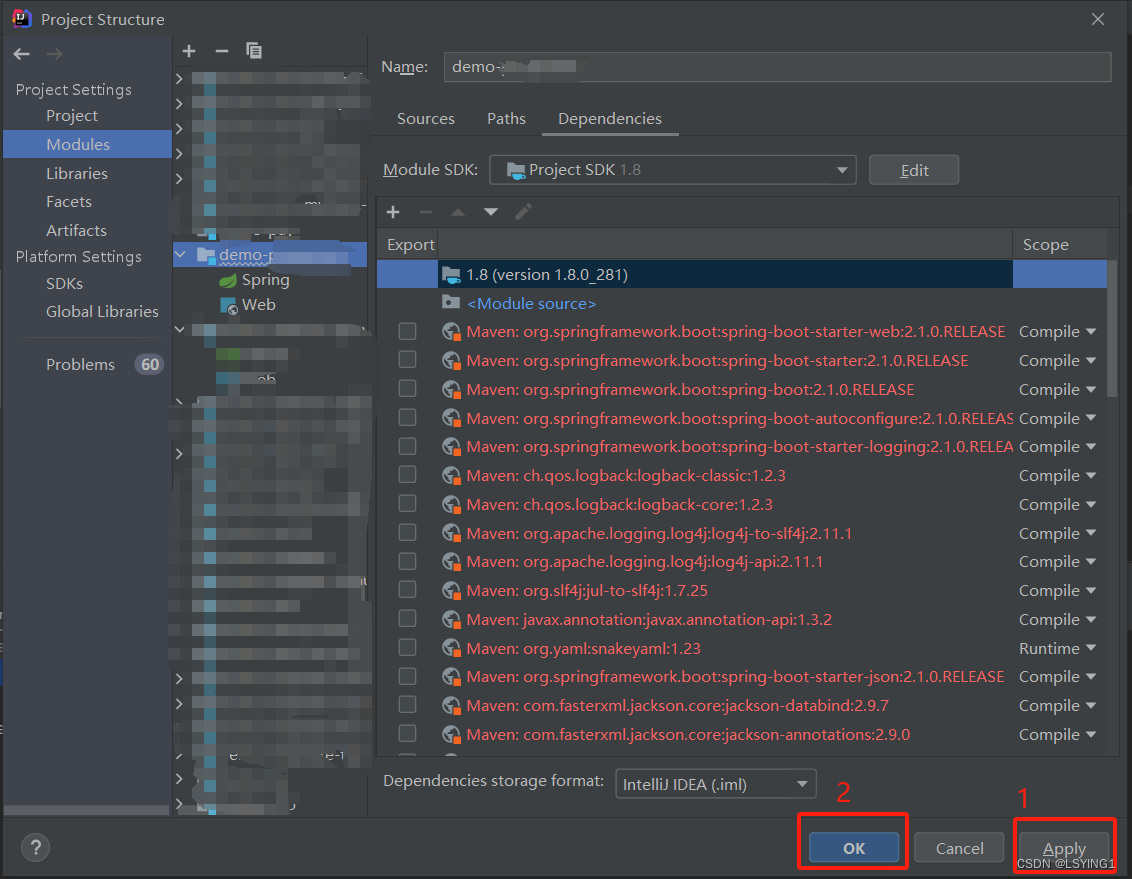Close the Project Structure dialog
This screenshot has width=1132, height=879.
click(x=1097, y=19)
